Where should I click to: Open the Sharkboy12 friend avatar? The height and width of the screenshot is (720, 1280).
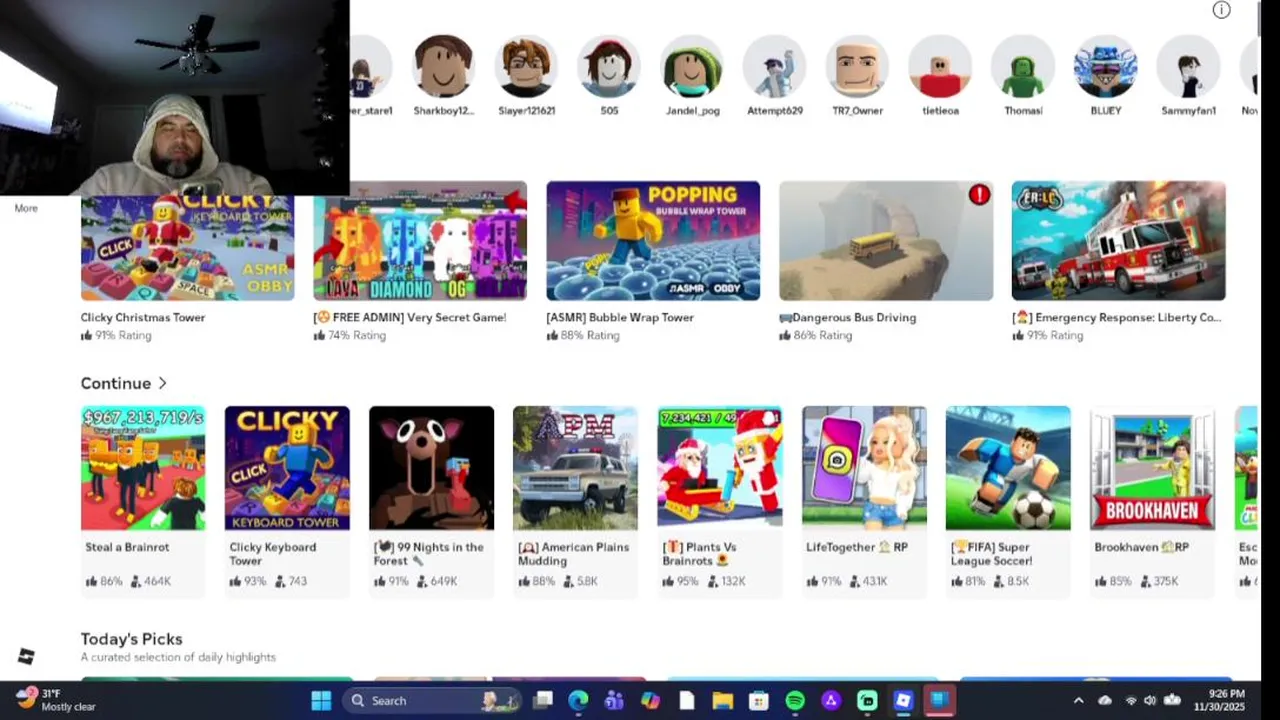tap(443, 66)
